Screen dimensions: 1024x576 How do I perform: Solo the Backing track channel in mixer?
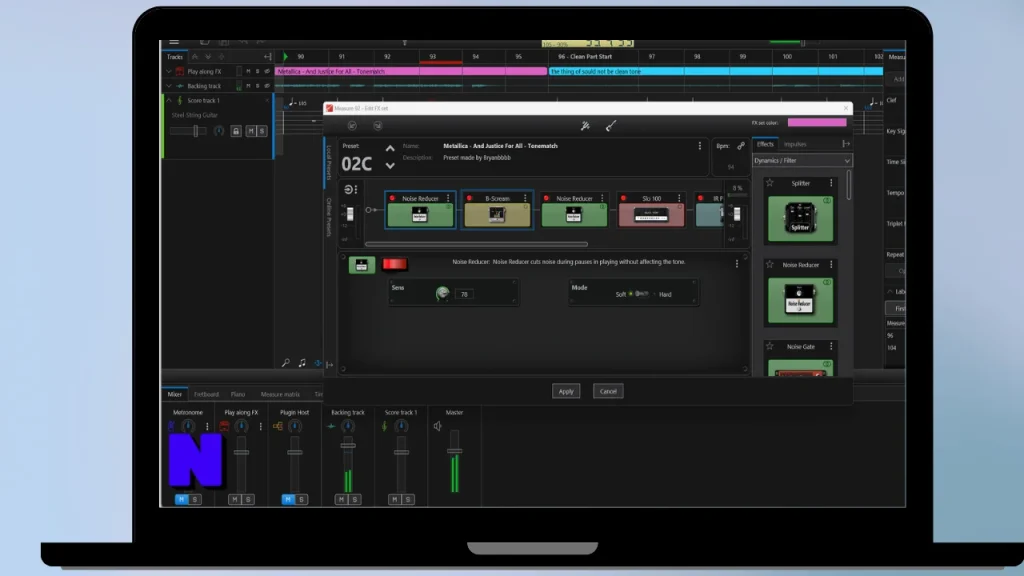point(355,499)
